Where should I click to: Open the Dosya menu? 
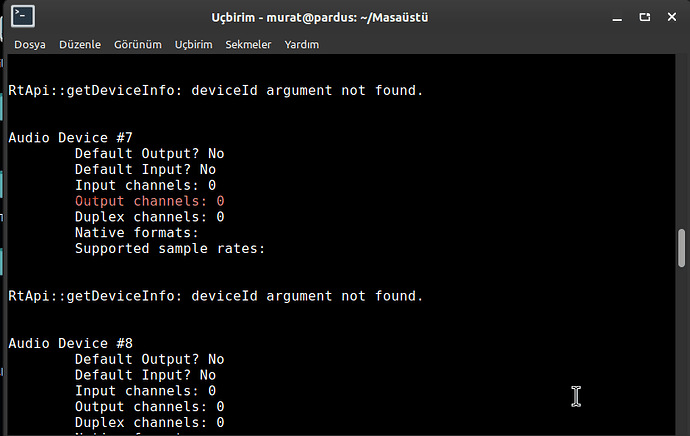(30, 45)
